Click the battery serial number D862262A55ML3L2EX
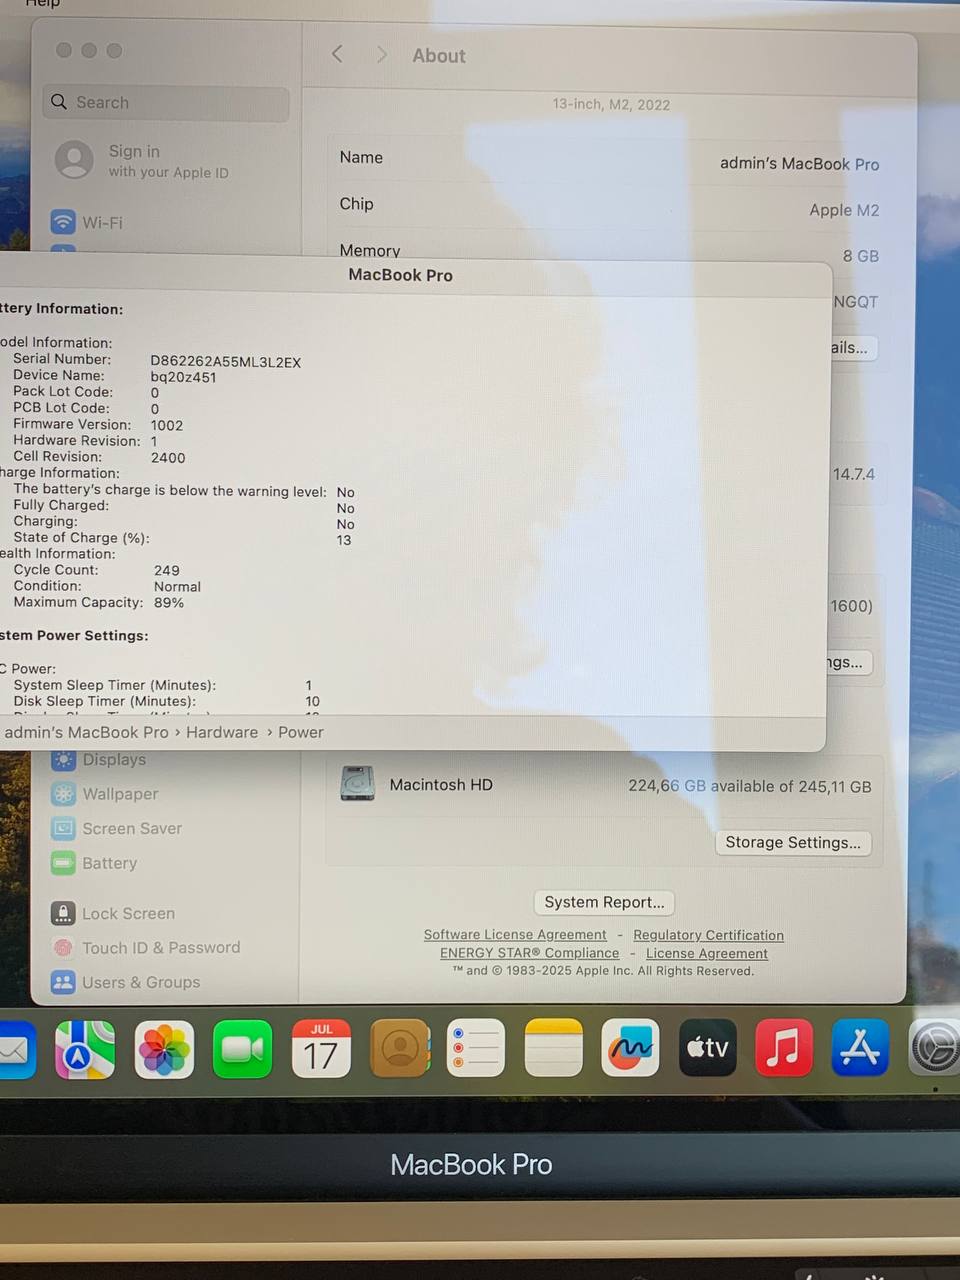Image resolution: width=960 pixels, height=1280 pixels. (x=226, y=362)
